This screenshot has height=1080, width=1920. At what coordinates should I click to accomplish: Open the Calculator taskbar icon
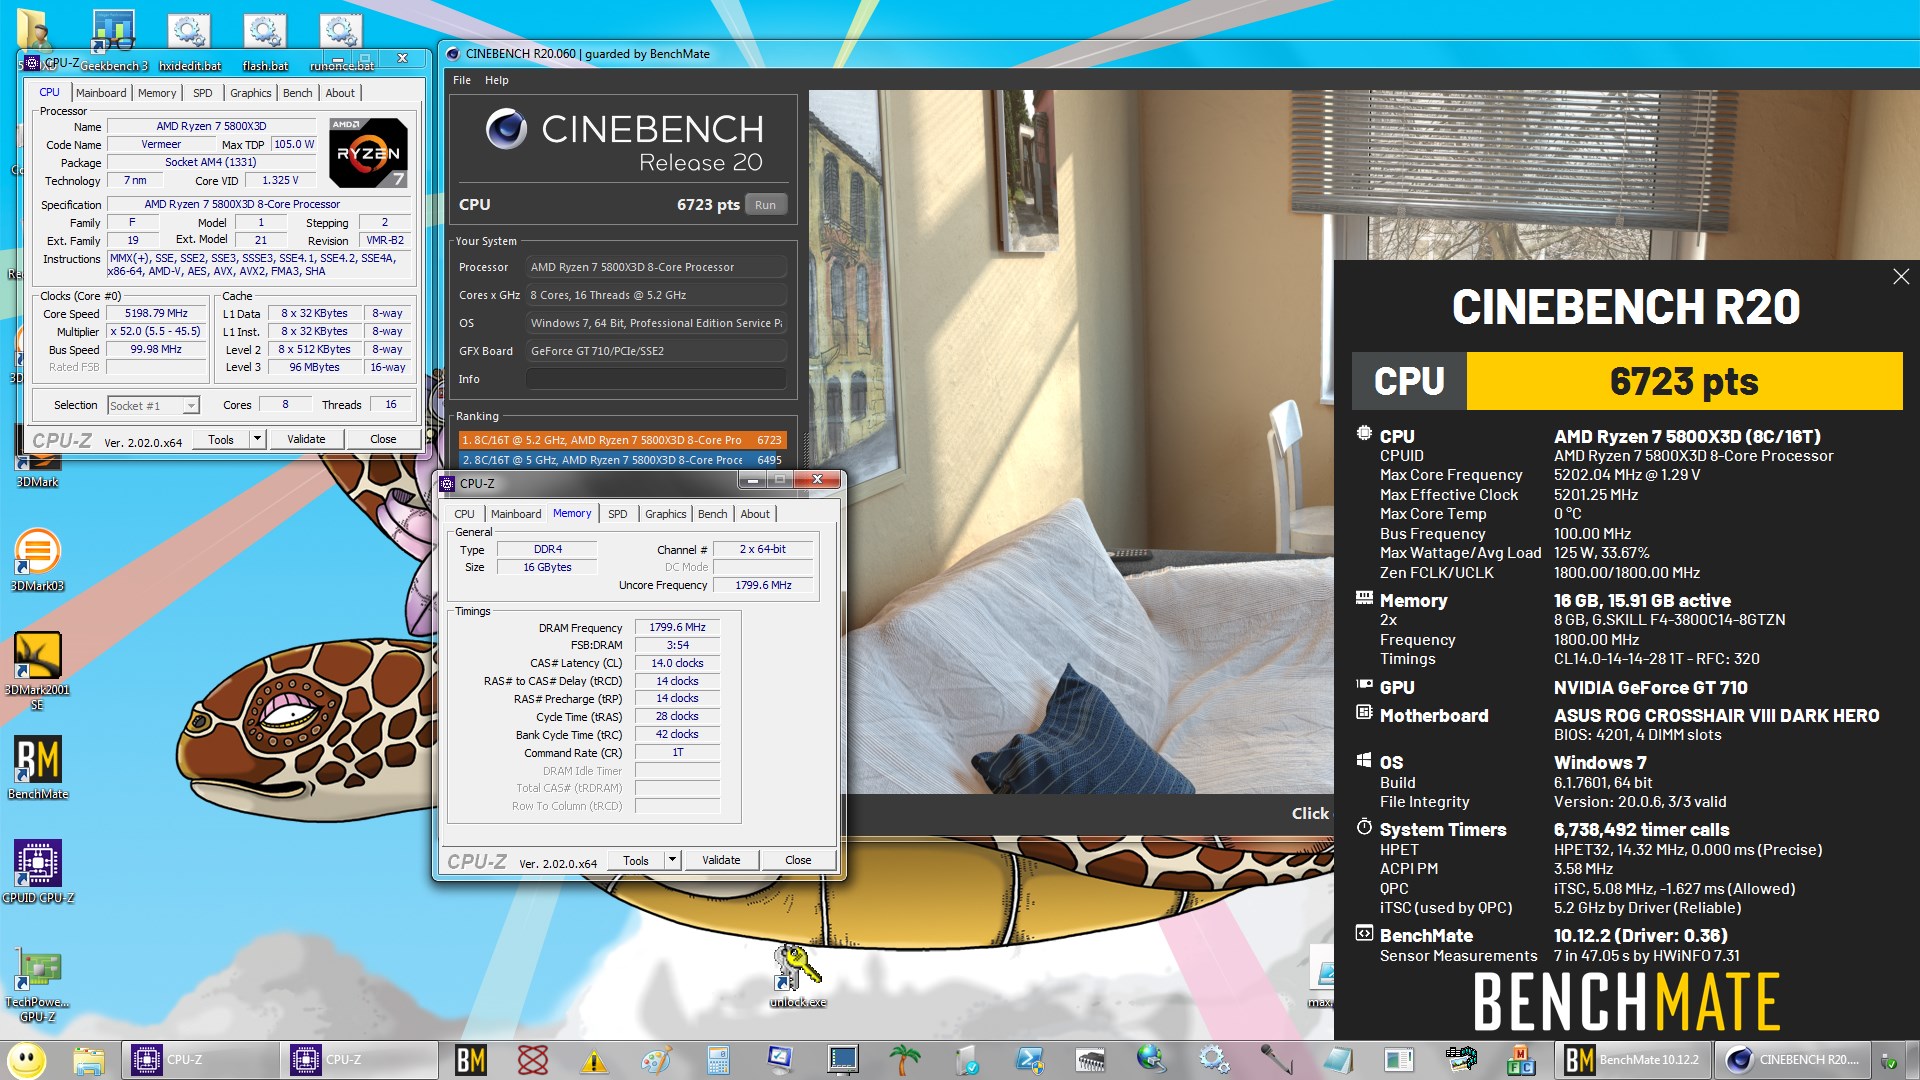(718, 1060)
